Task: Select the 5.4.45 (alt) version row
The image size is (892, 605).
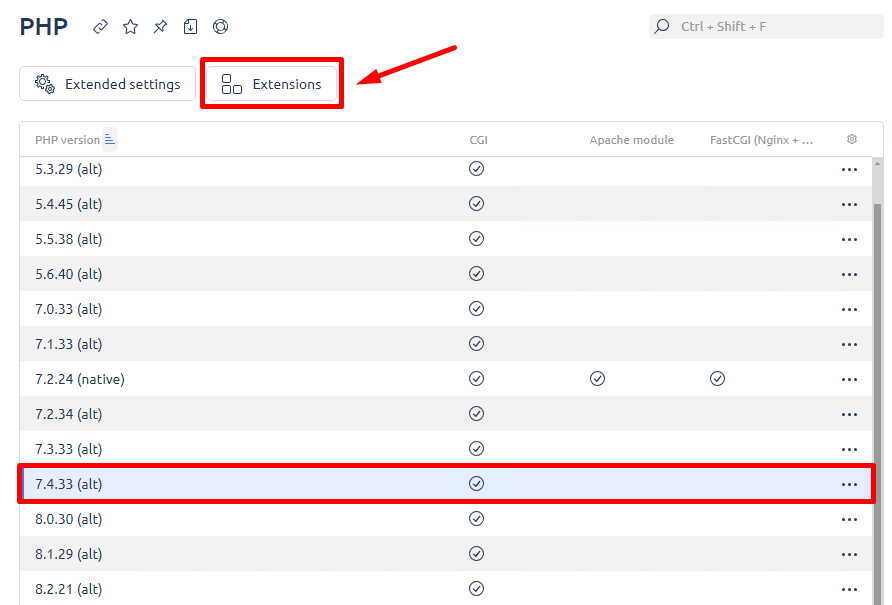Action: [x=445, y=204]
